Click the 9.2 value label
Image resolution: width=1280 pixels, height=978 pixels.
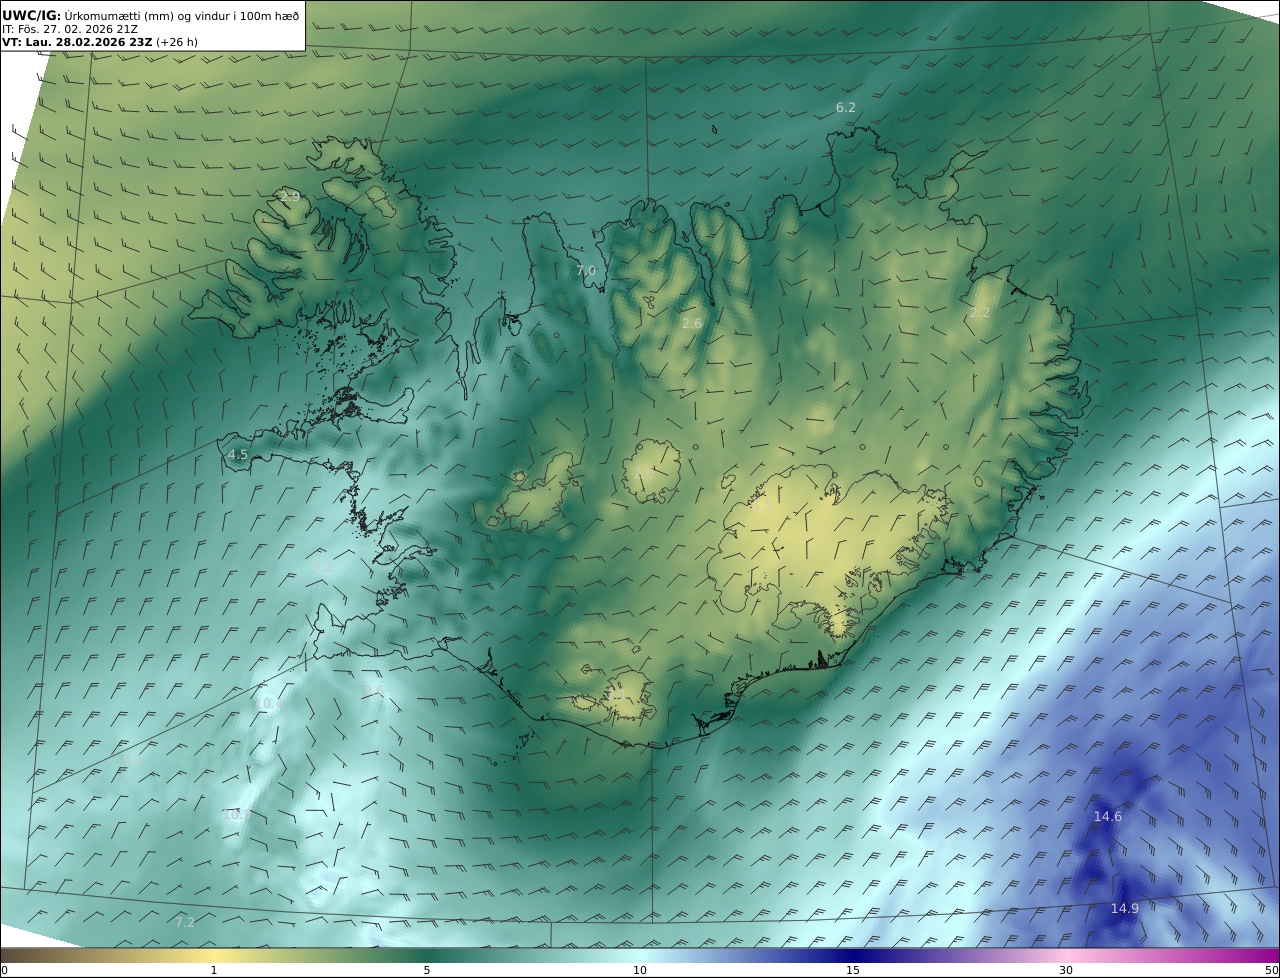click(323, 566)
